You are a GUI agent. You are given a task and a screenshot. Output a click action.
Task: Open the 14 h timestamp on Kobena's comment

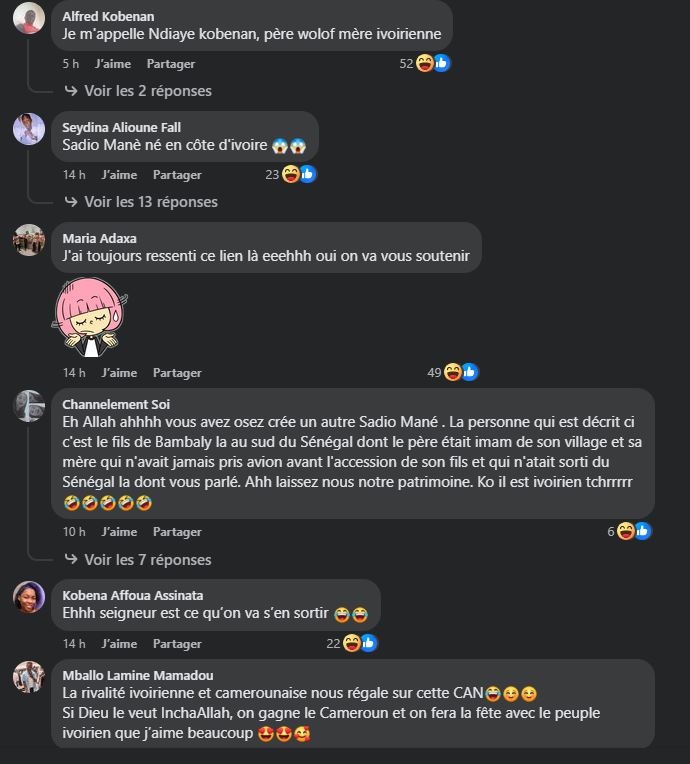[x=74, y=644]
